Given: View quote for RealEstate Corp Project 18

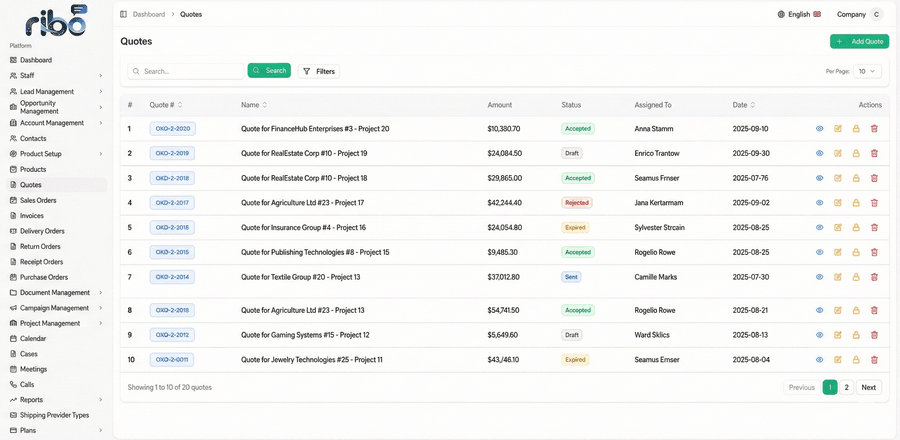Looking at the screenshot, I should [820, 178].
